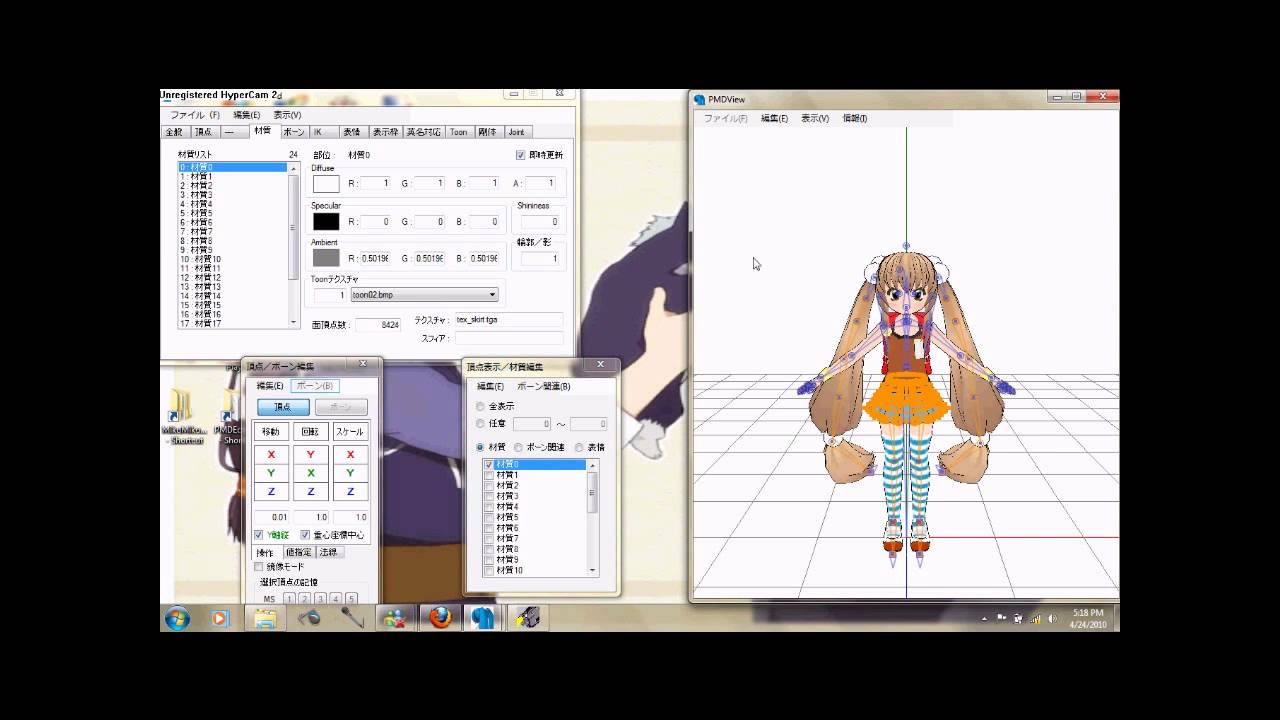Select the green Y move axis button

pyautogui.click(x=271, y=473)
